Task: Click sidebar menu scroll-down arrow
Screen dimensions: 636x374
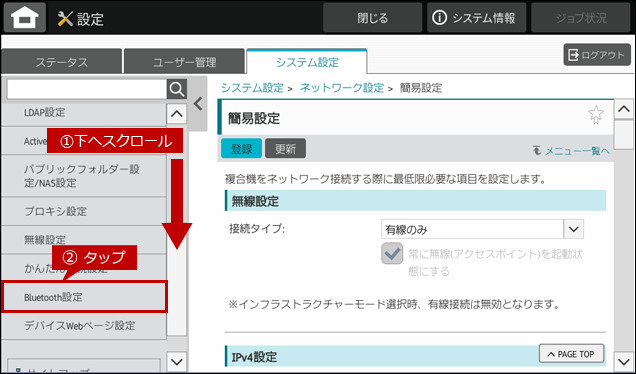Action: pyautogui.click(x=177, y=361)
